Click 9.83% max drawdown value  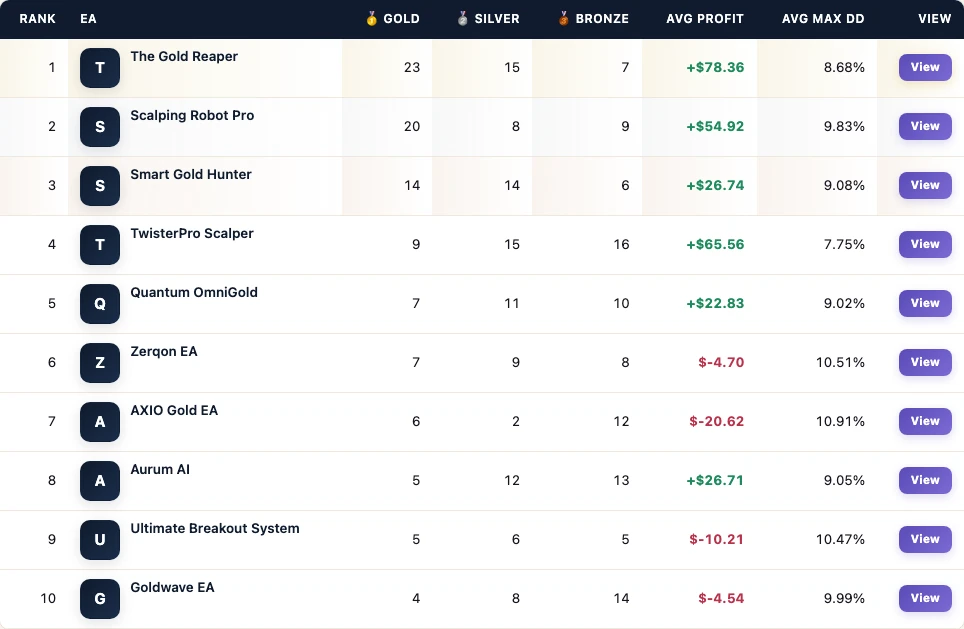[x=844, y=126]
